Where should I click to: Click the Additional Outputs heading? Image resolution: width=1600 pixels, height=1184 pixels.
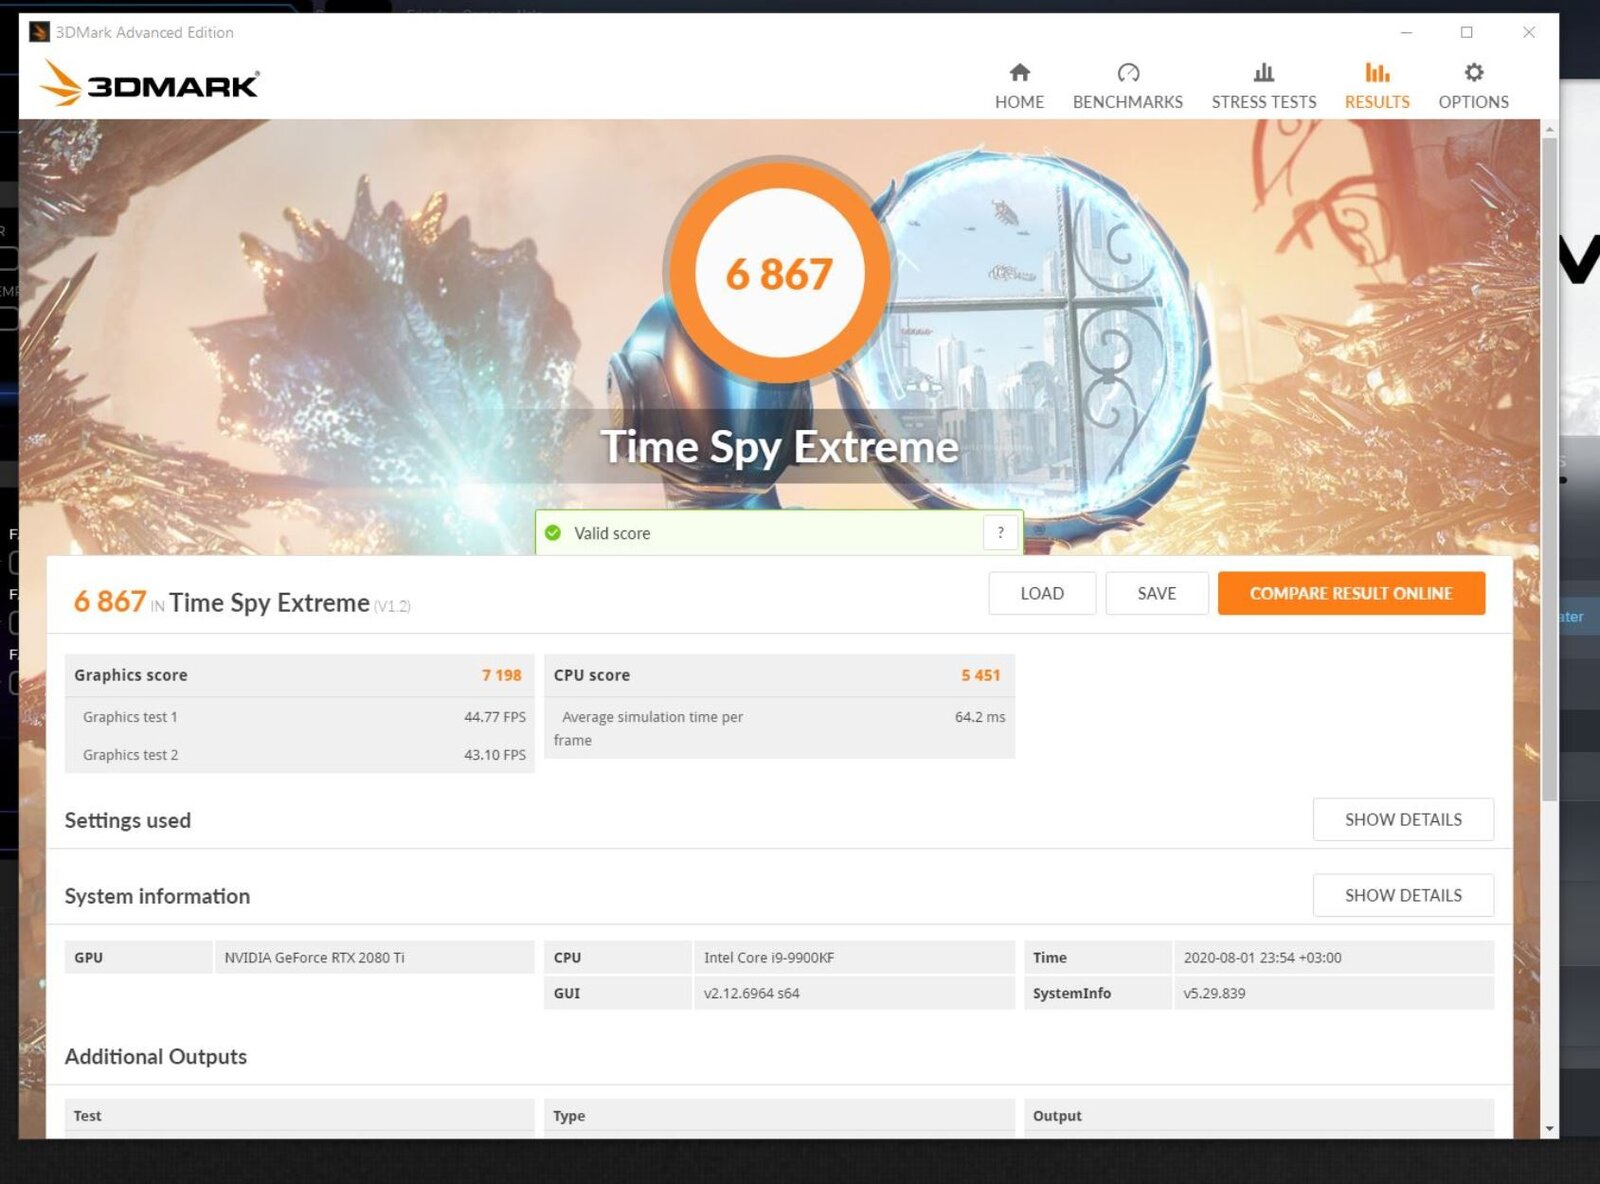click(156, 1056)
